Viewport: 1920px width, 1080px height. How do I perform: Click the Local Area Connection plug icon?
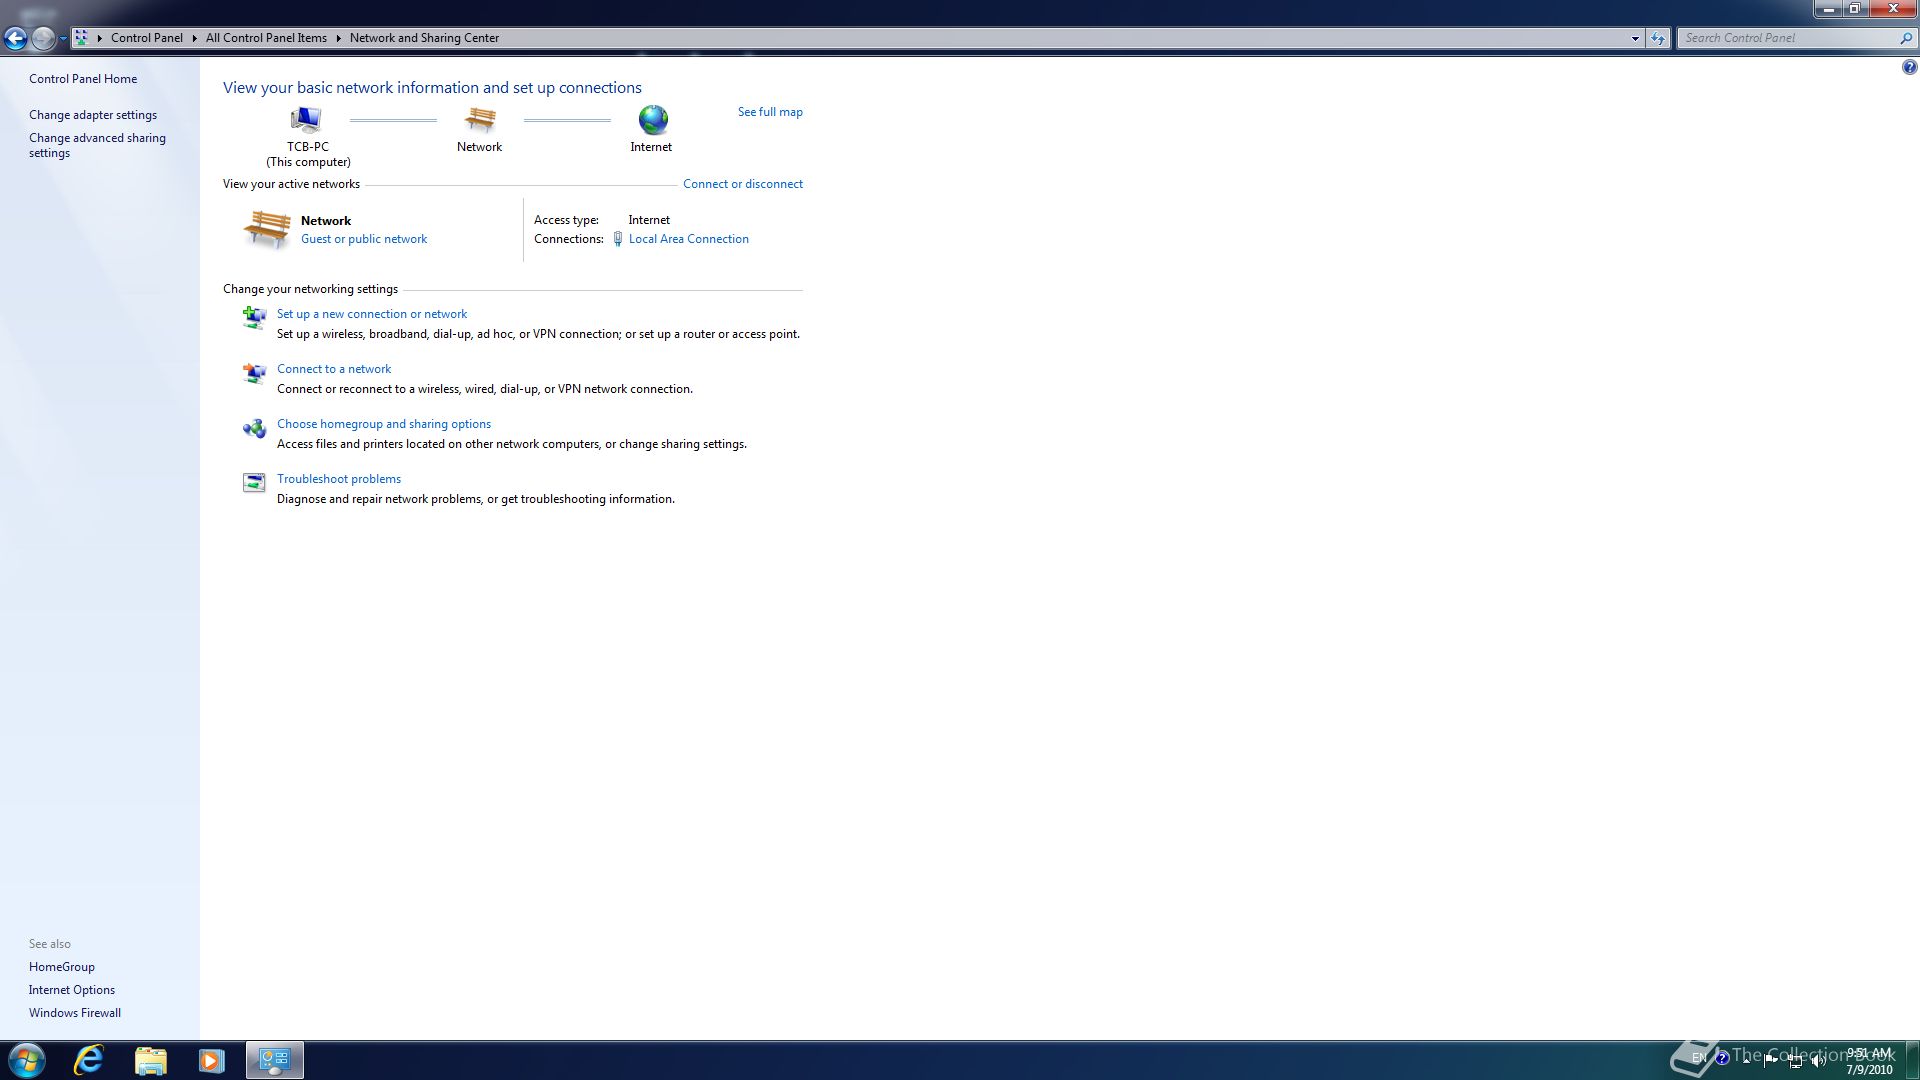tap(618, 239)
